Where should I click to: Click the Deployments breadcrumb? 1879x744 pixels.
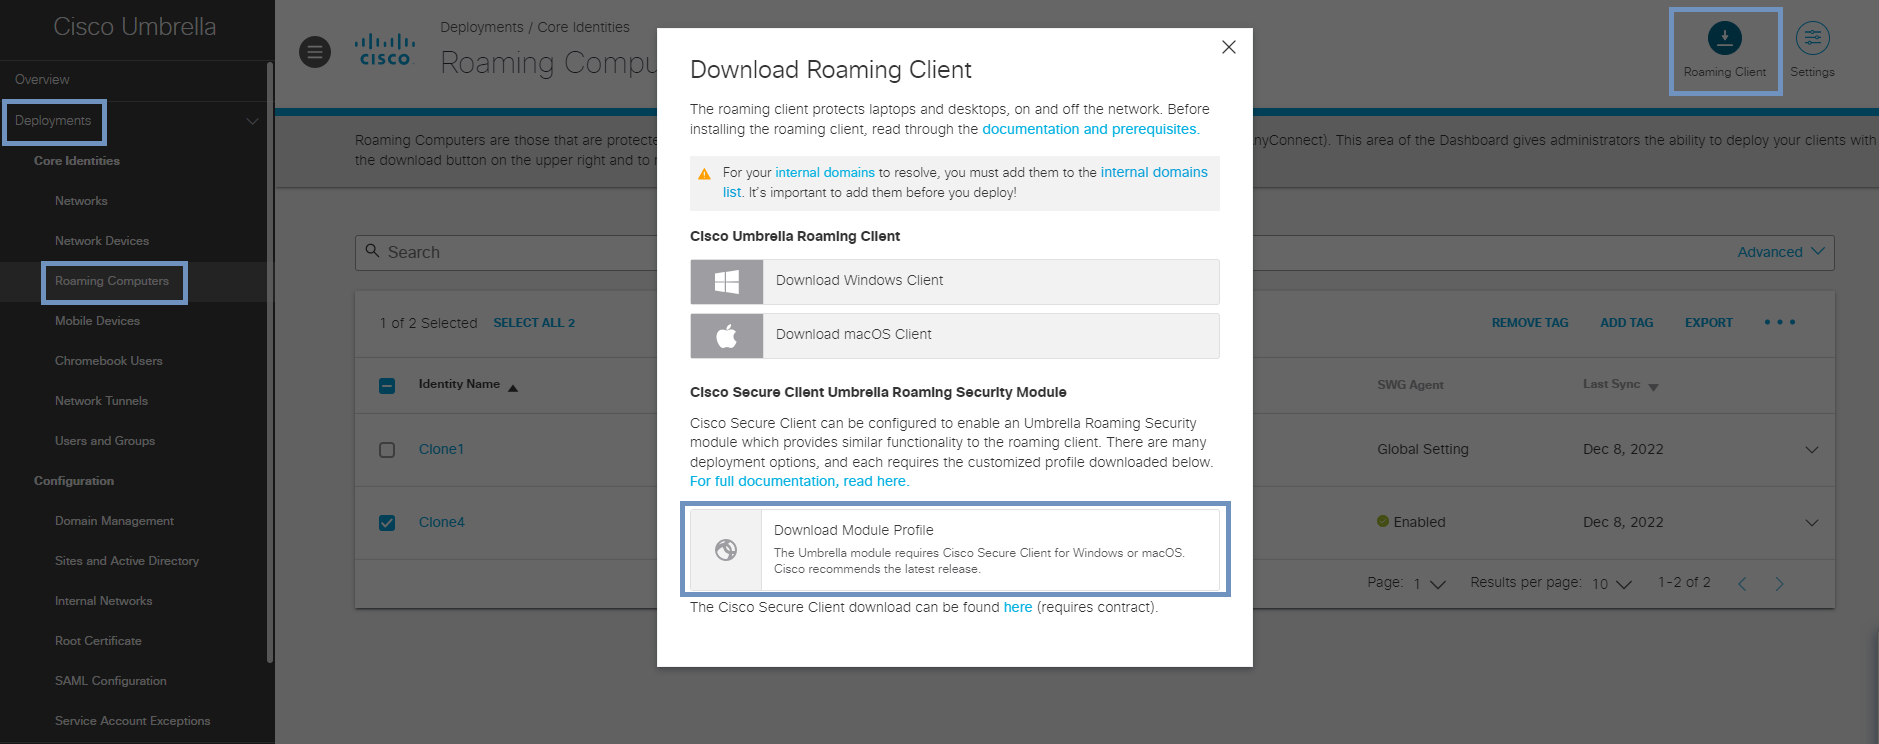(481, 27)
